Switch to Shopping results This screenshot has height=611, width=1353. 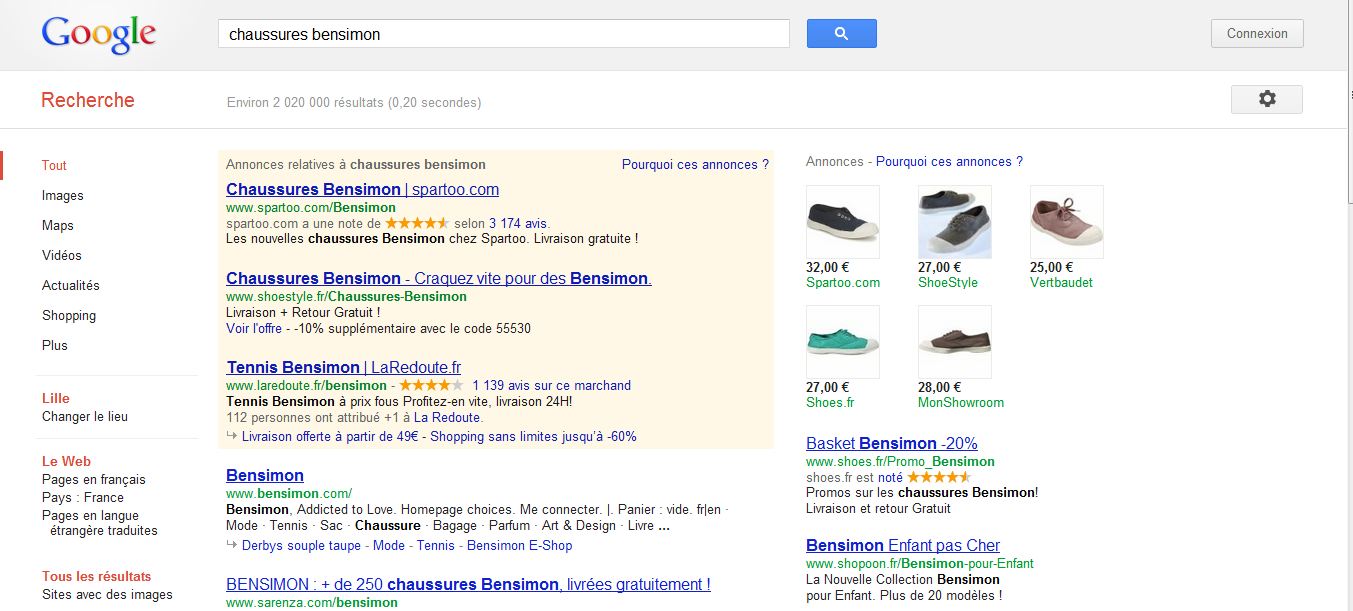pyautogui.click(x=69, y=316)
